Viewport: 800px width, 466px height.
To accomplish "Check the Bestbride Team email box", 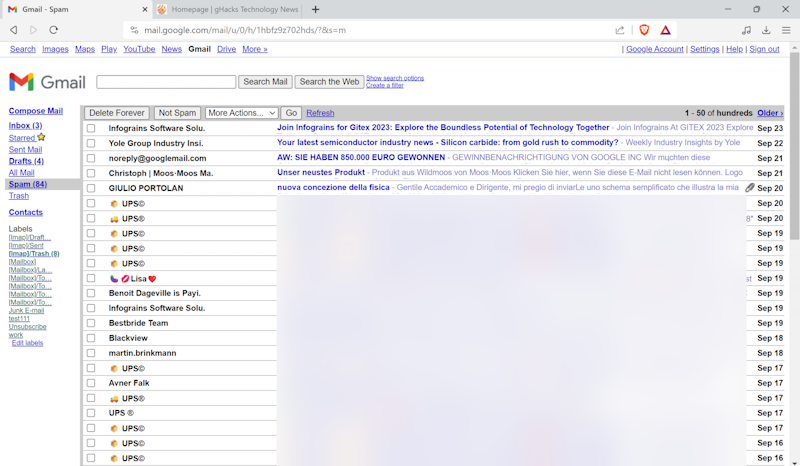I will coord(91,323).
